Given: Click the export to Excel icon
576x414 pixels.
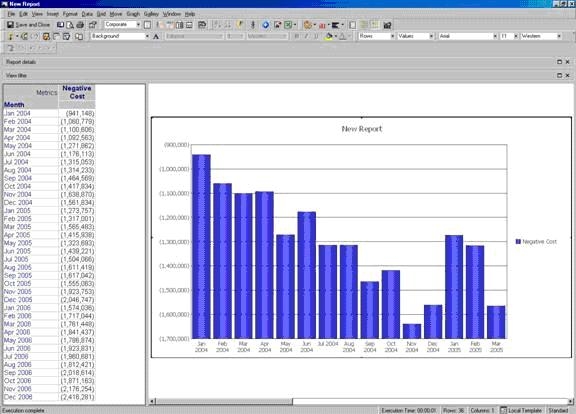Looking at the screenshot, I should [288, 25].
